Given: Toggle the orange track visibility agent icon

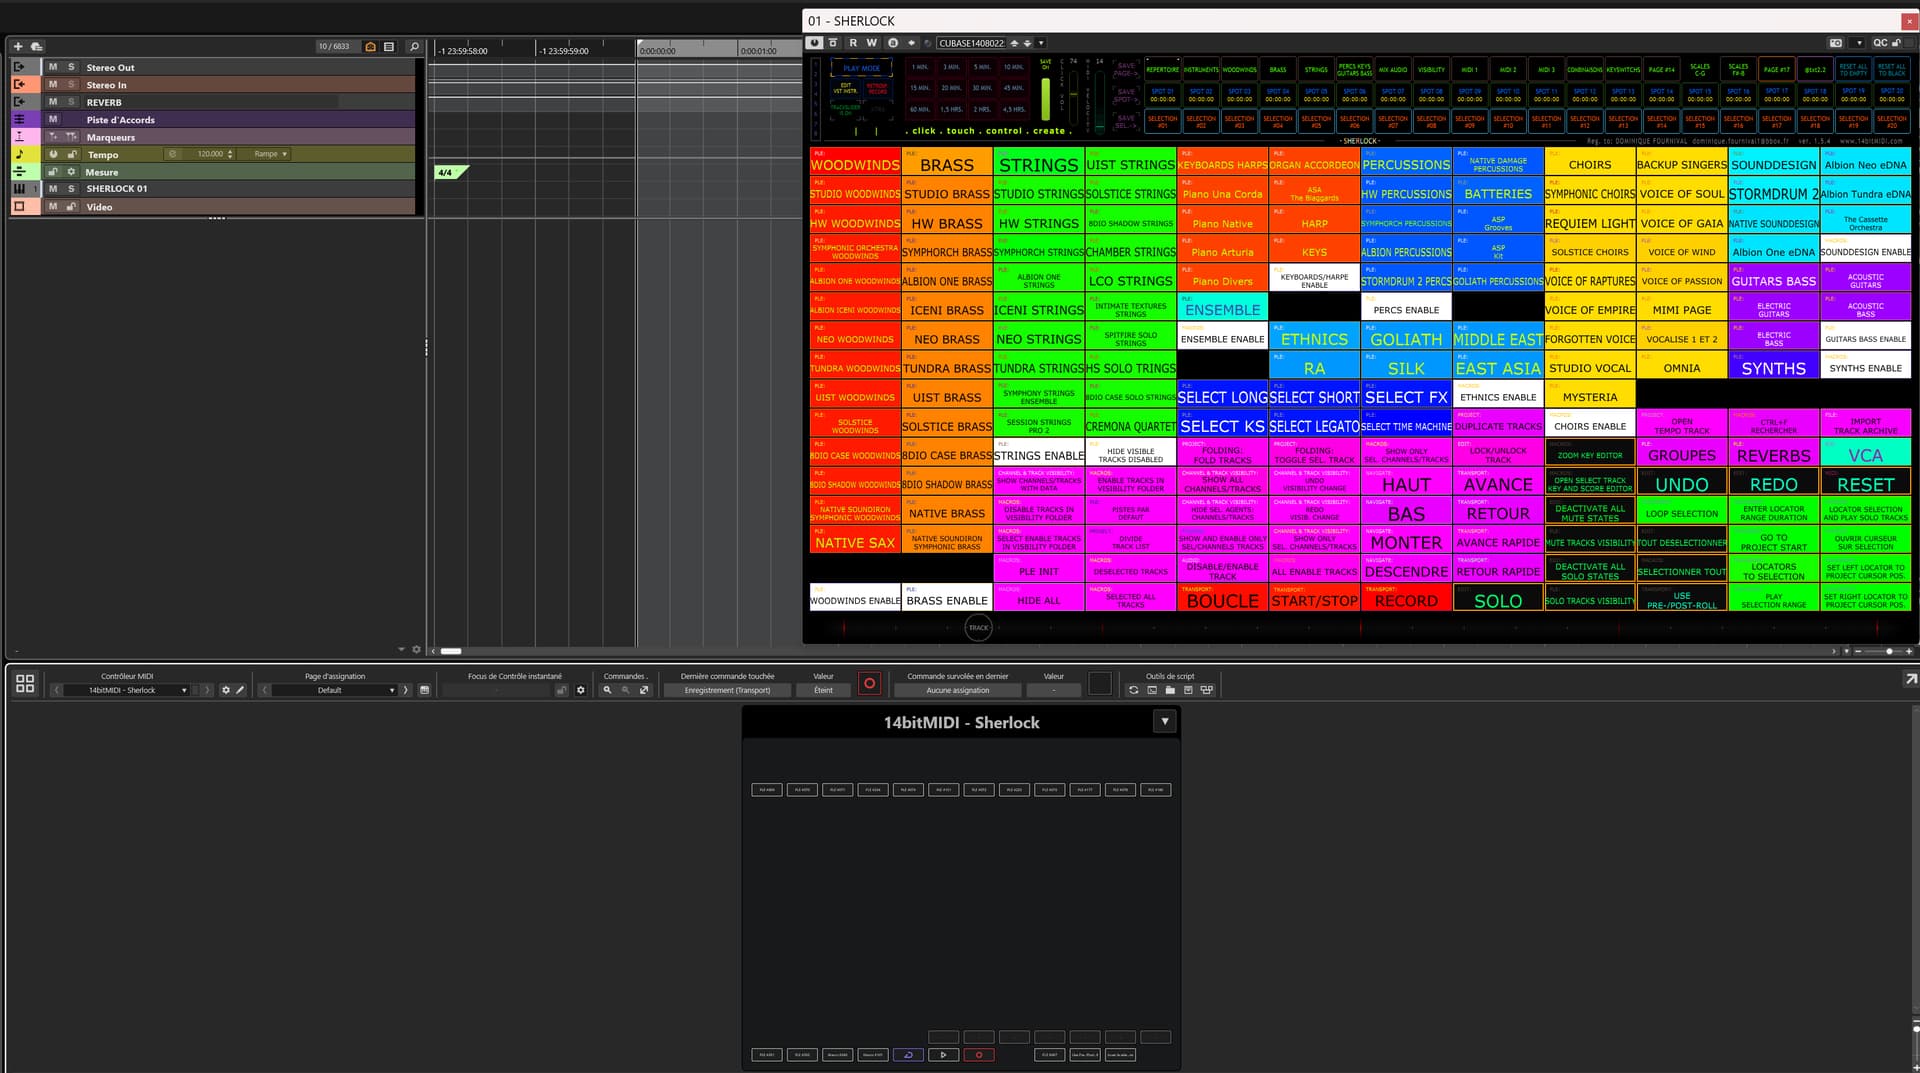Looking at the screenshot, I should pyautogui.click(x=371, y=46).
